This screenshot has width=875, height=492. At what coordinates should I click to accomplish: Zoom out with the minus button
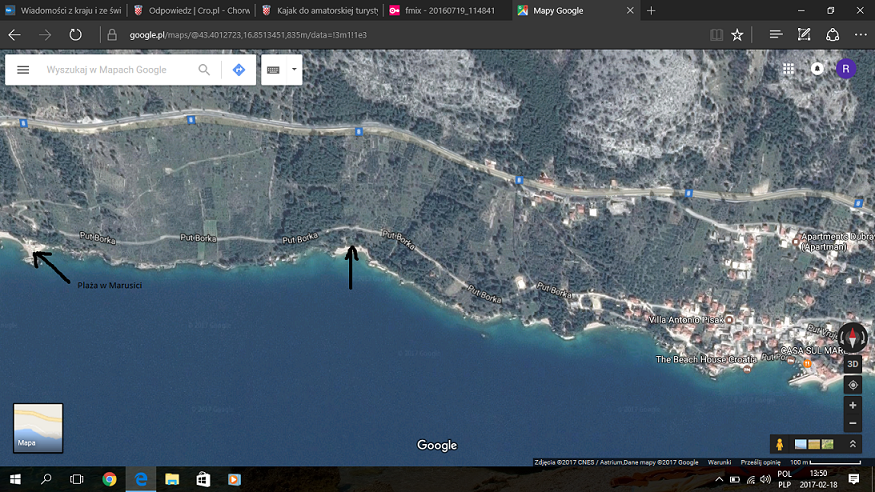852,425
